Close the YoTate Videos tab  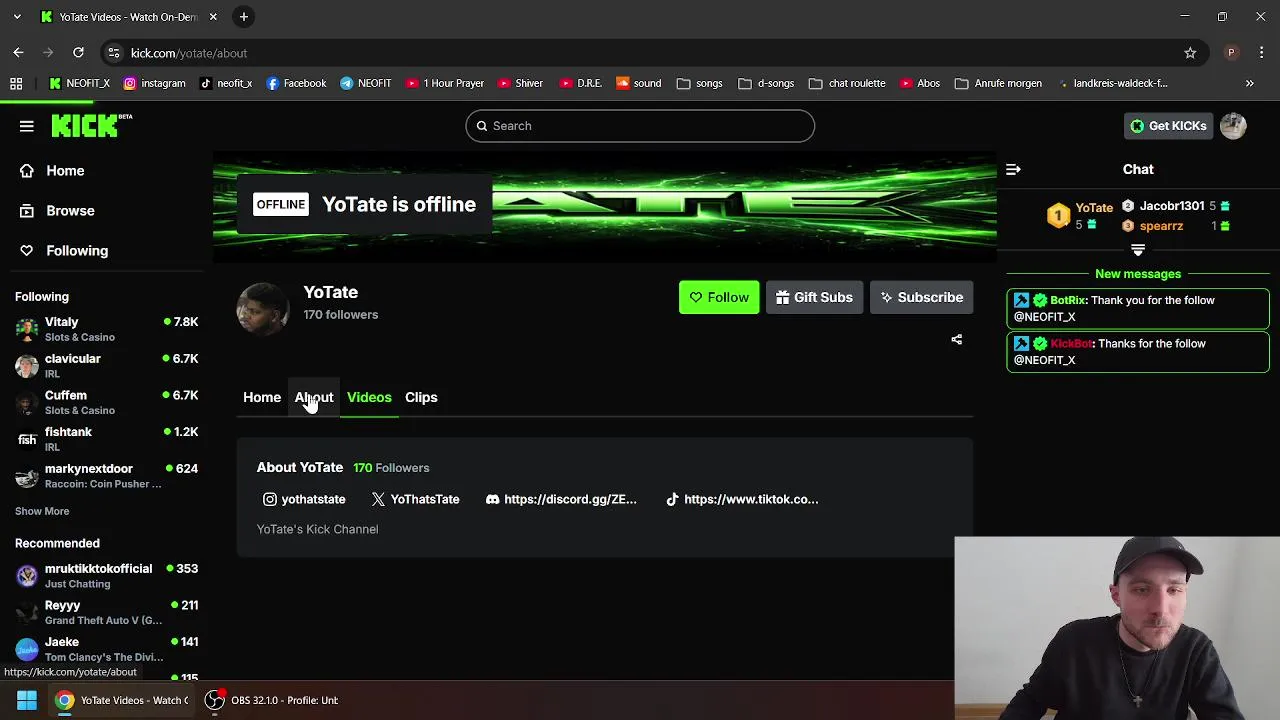coord(213,17)
